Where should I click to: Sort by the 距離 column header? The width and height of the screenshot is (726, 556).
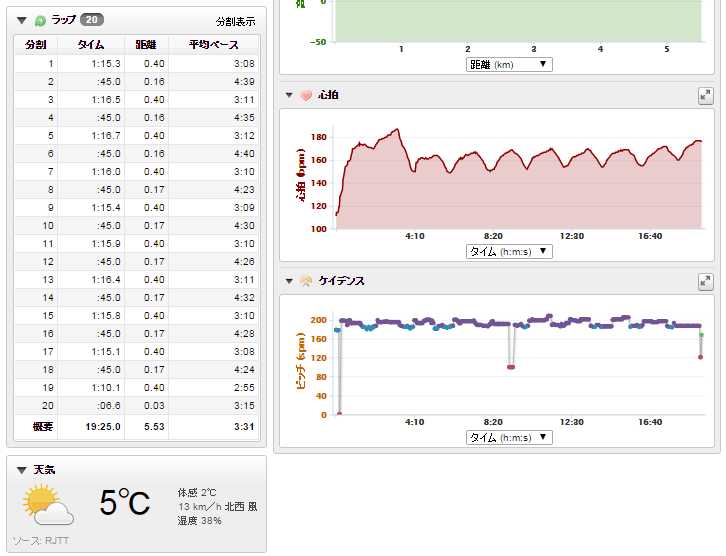click(145, 45)
